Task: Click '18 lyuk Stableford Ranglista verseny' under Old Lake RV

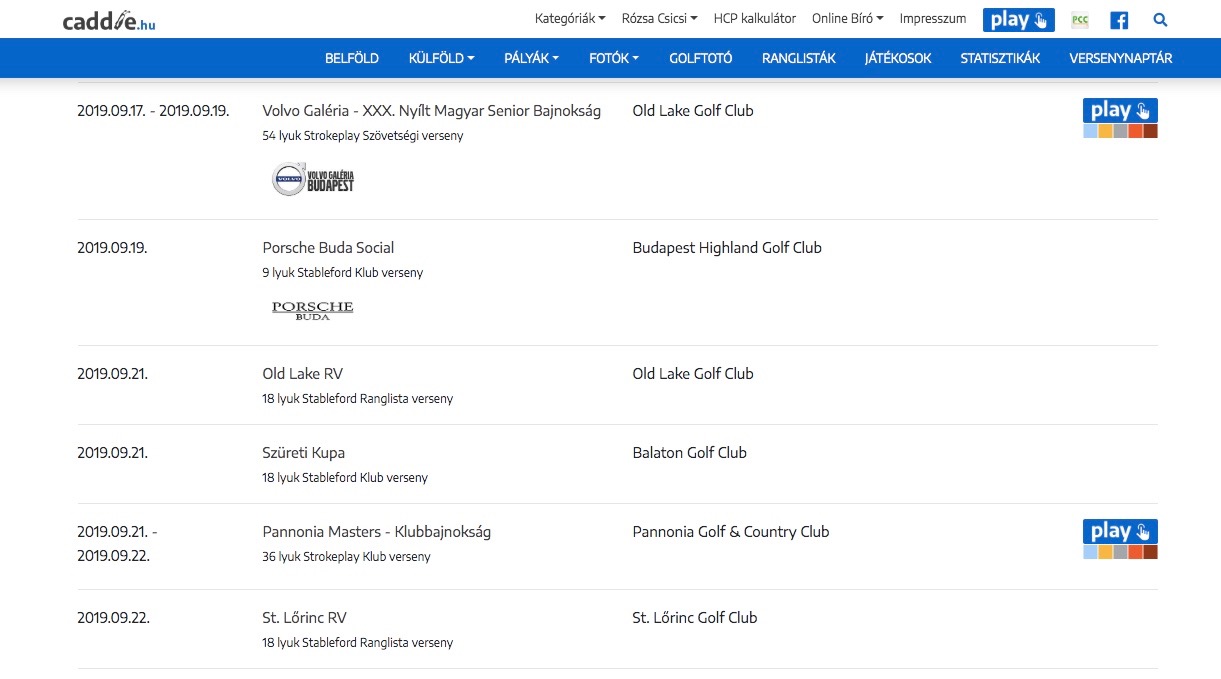Action: 358,399
